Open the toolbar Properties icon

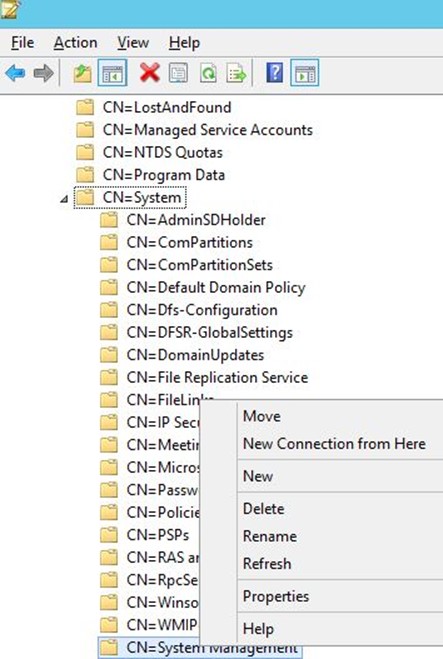click(179, 73)
